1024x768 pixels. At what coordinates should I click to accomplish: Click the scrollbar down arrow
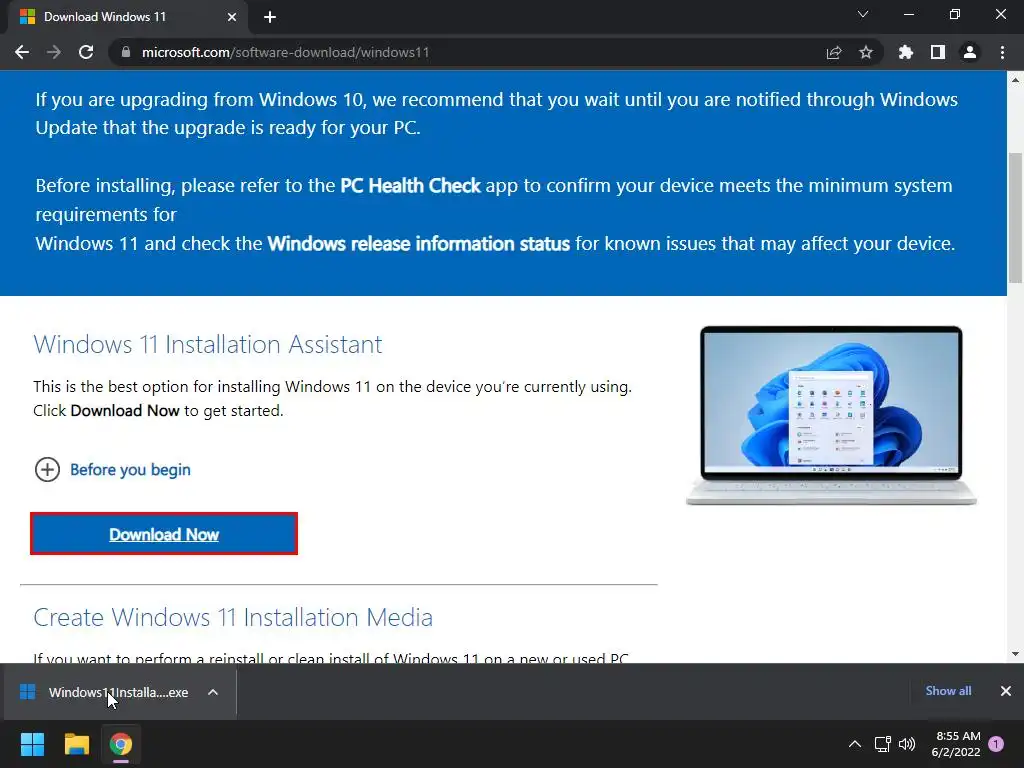tap(1015, 654)
